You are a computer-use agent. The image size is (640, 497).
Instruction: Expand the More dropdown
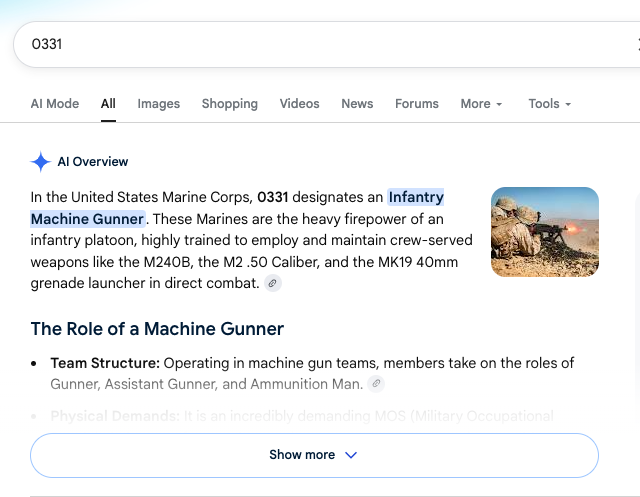pyautogui.click(x=481, y=104)
